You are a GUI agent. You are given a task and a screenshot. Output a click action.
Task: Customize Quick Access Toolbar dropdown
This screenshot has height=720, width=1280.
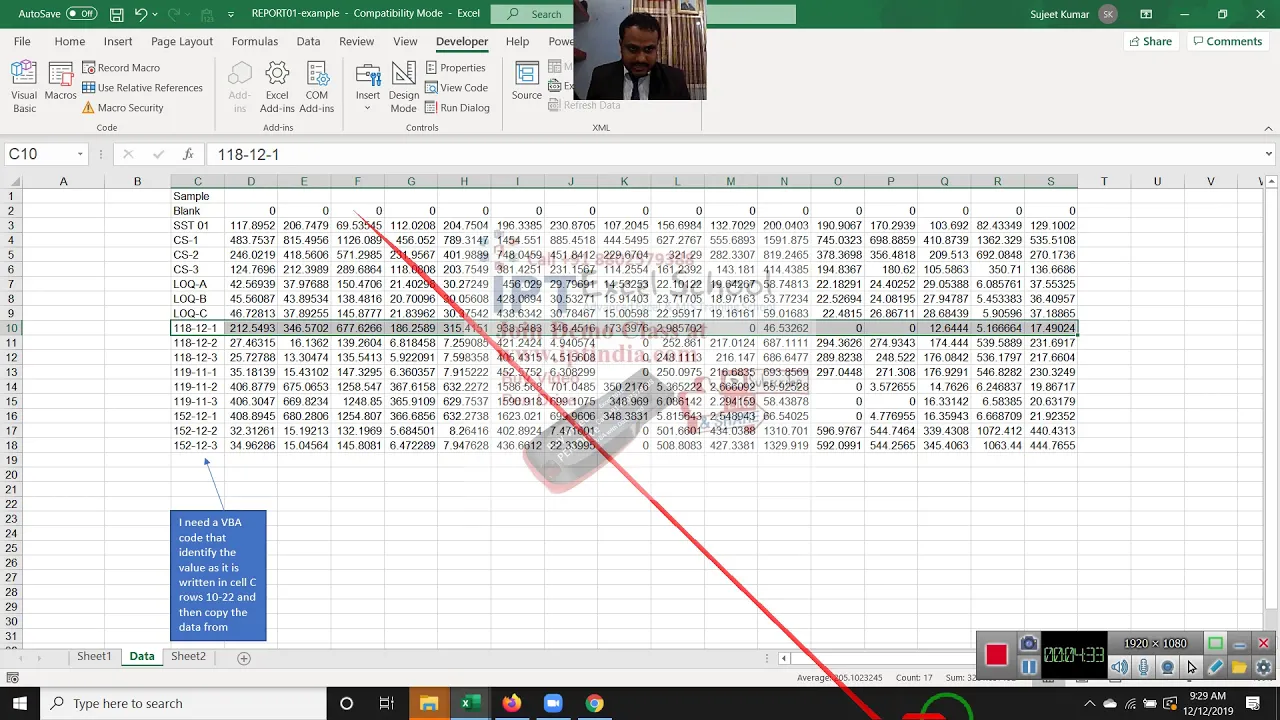point(231,14)
